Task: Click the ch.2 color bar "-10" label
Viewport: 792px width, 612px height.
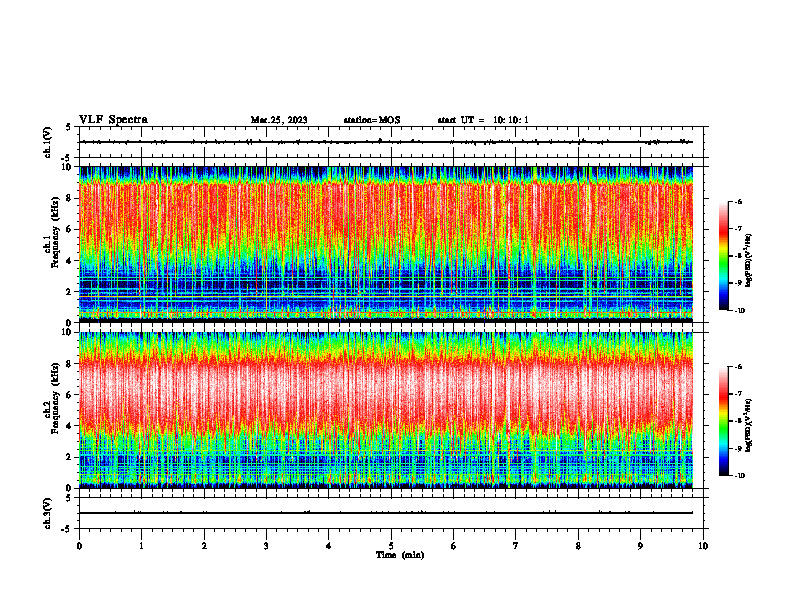Action: pyautogui.click(x=739, y=476)
